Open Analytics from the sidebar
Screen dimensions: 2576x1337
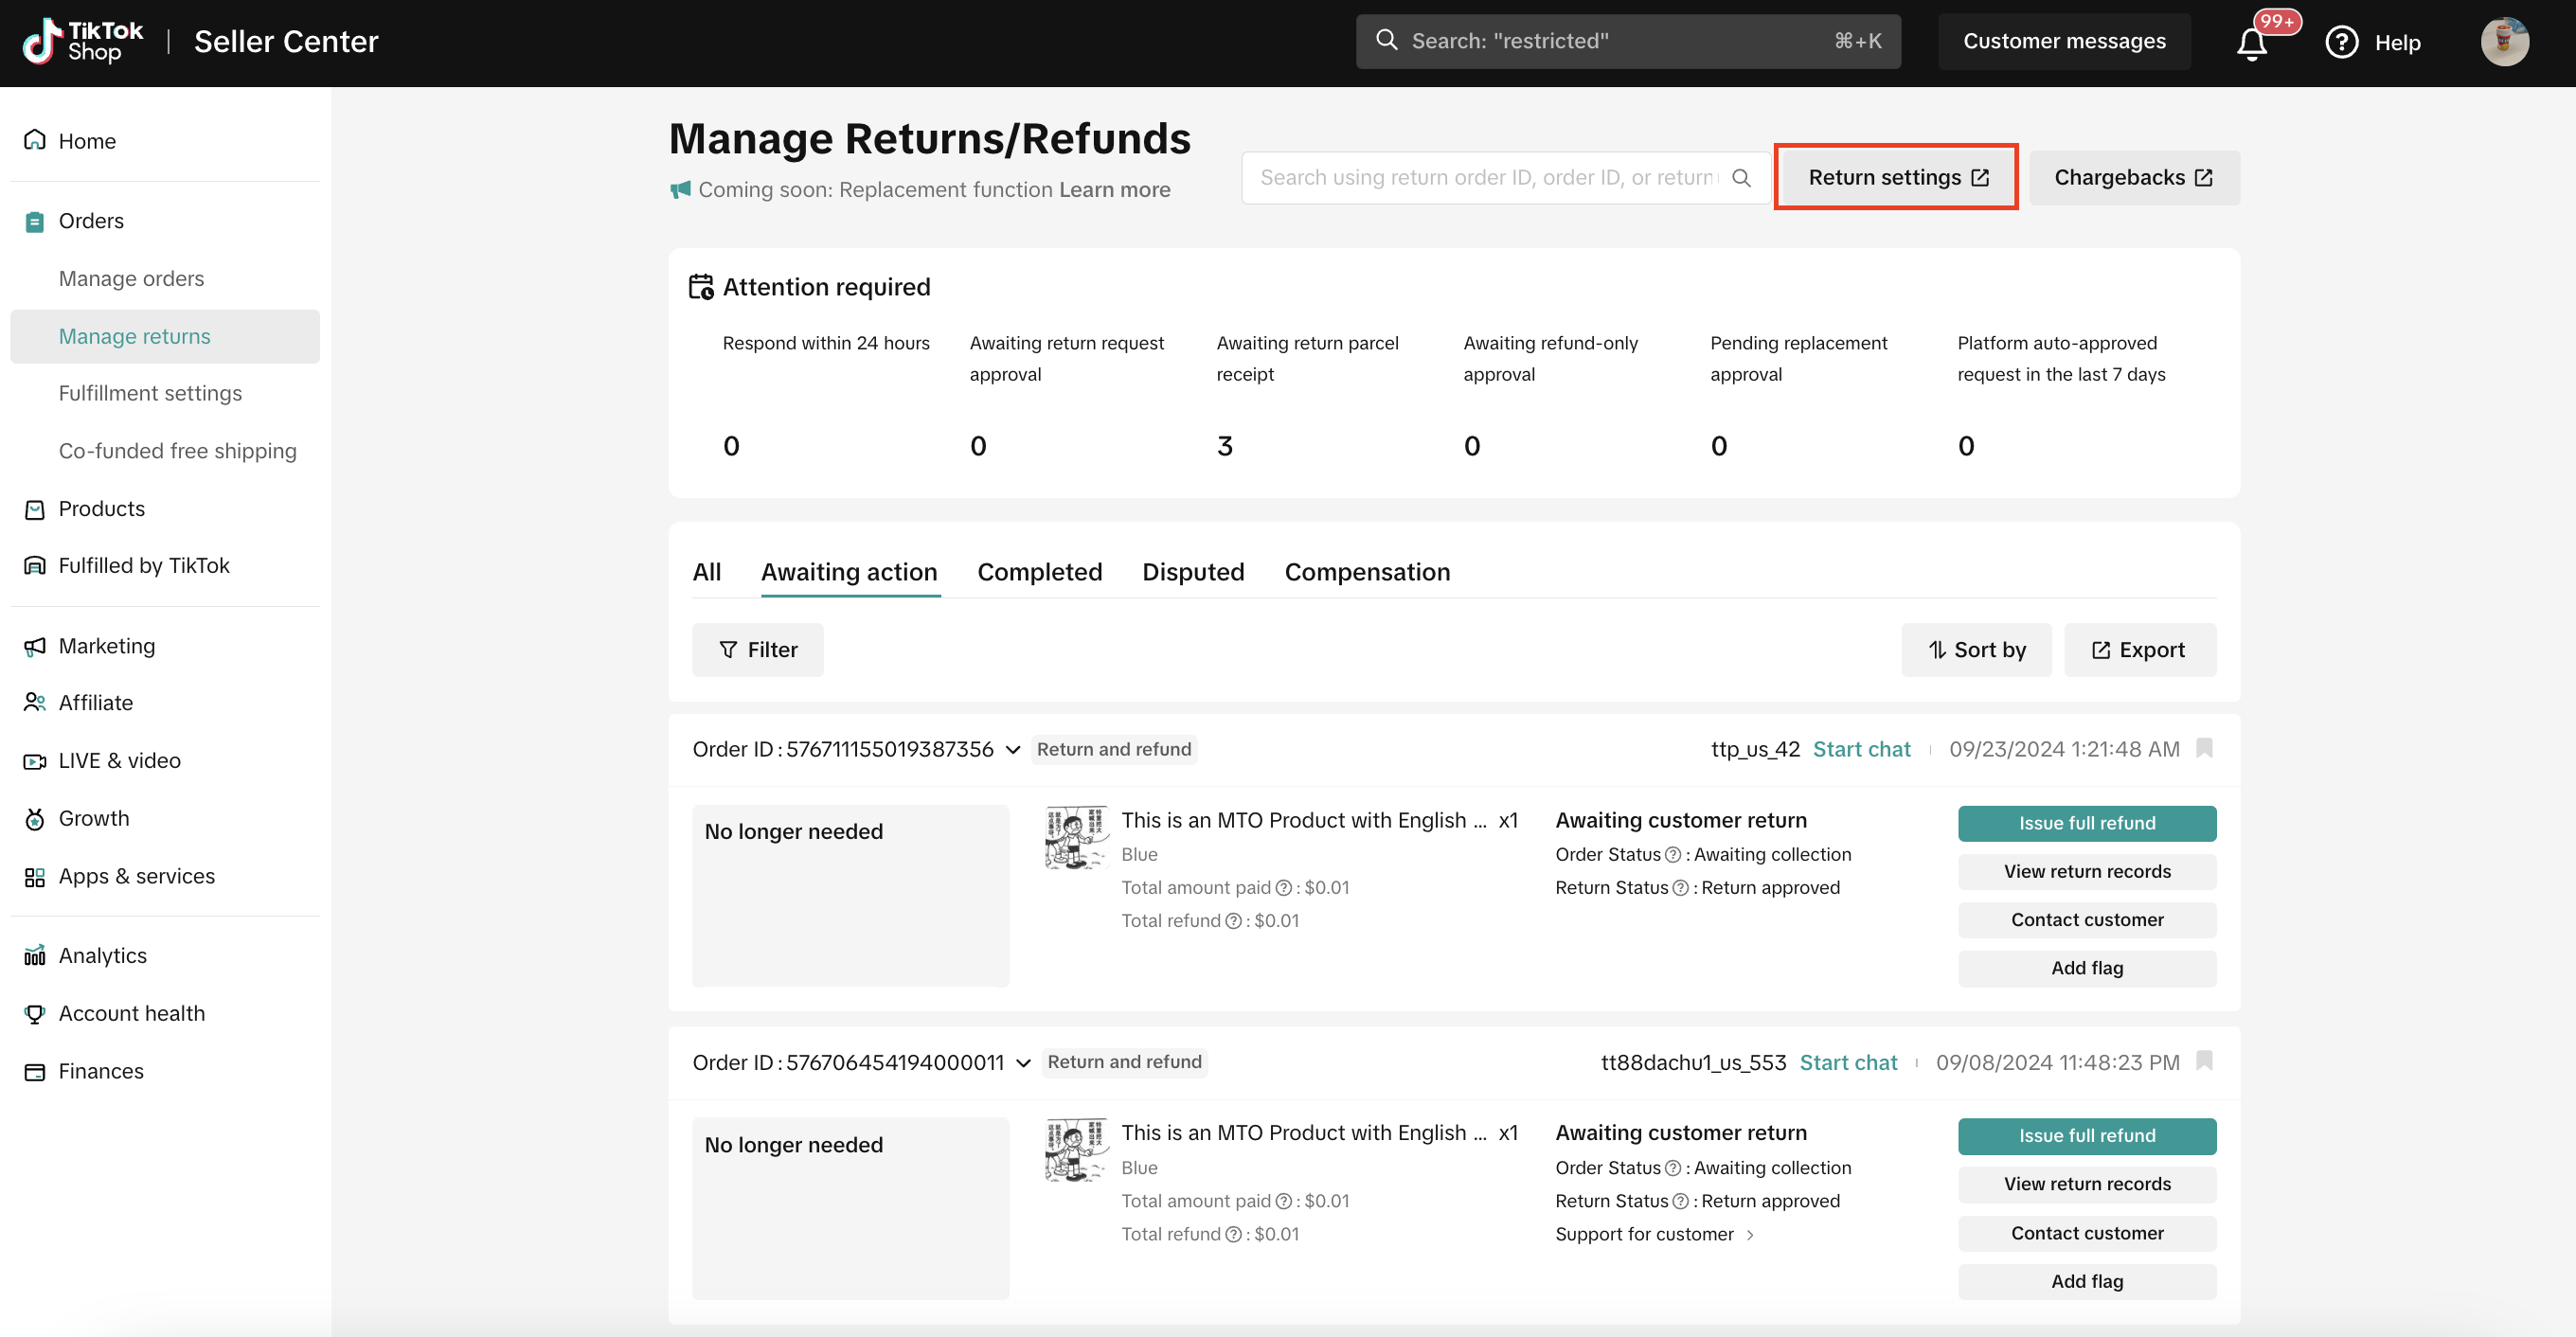pyautogui.click(x=102, y=955)
